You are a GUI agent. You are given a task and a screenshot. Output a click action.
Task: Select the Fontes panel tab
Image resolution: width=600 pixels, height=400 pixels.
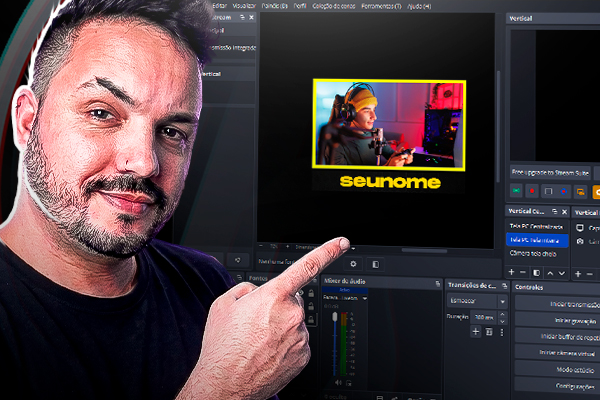point(258,279)
